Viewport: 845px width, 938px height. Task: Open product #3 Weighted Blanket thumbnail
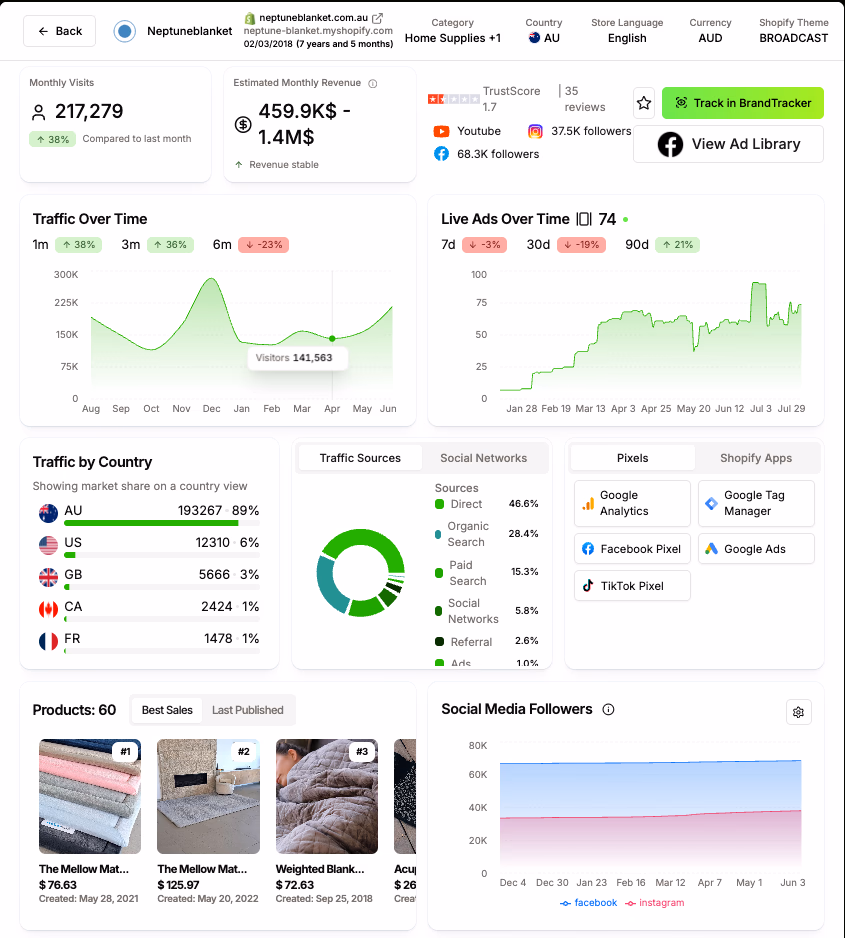tap(327, 796)
